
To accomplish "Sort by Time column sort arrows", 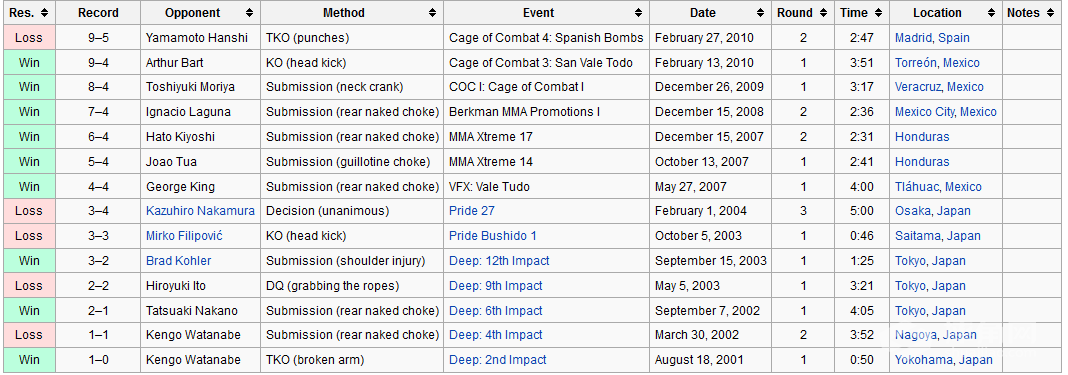I will pos(879,13).
